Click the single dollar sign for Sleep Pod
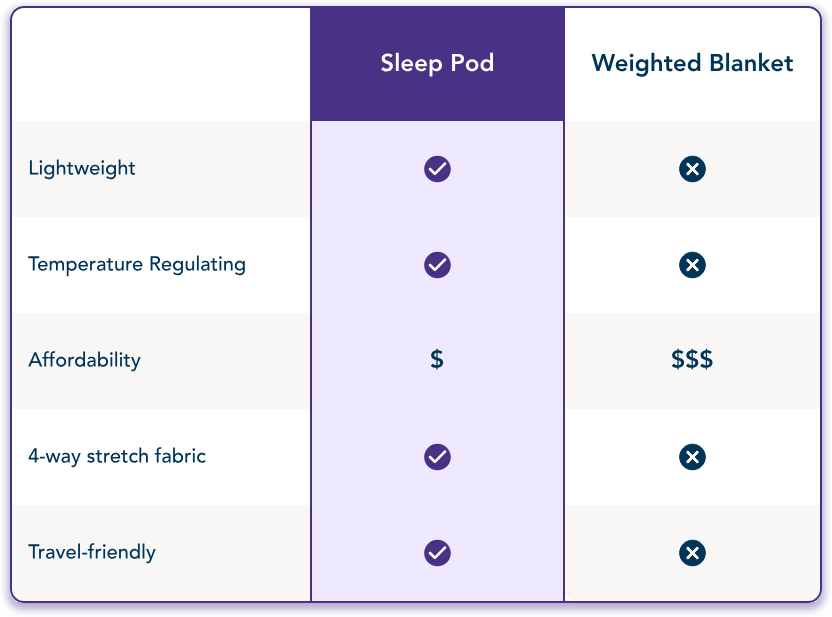The image size is (832, 617). [x=437, y=360]
